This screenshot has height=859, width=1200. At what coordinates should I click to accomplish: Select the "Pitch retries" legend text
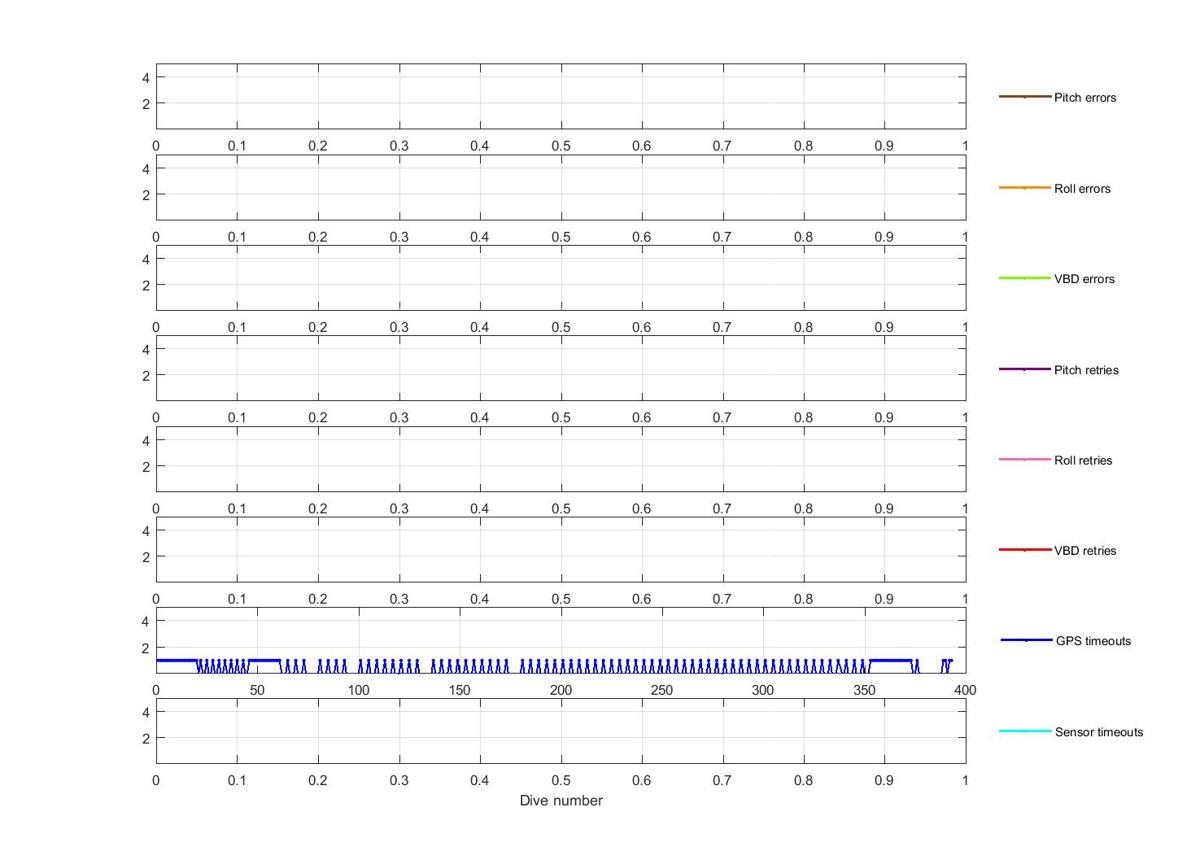(1086, 370)
